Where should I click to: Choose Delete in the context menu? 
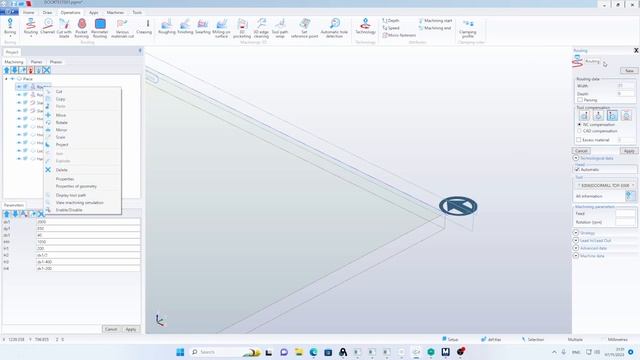pos(62,170)
